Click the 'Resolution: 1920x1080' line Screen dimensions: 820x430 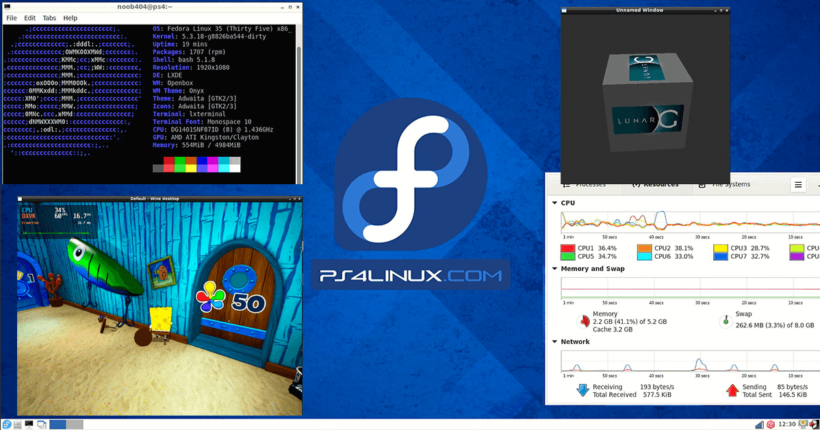tap(191, 67)
